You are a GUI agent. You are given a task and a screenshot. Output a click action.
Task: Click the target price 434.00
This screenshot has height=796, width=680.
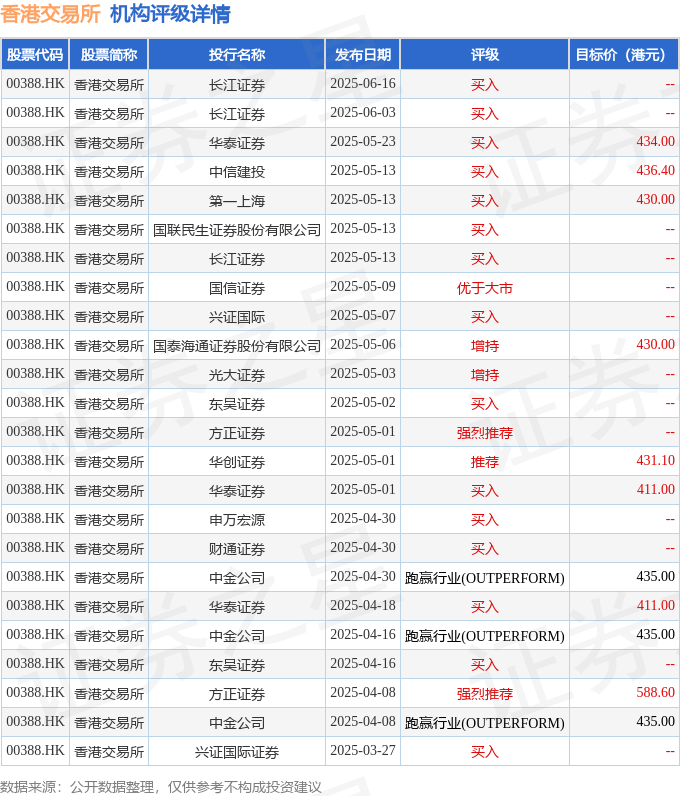click(x=655, y=141)
